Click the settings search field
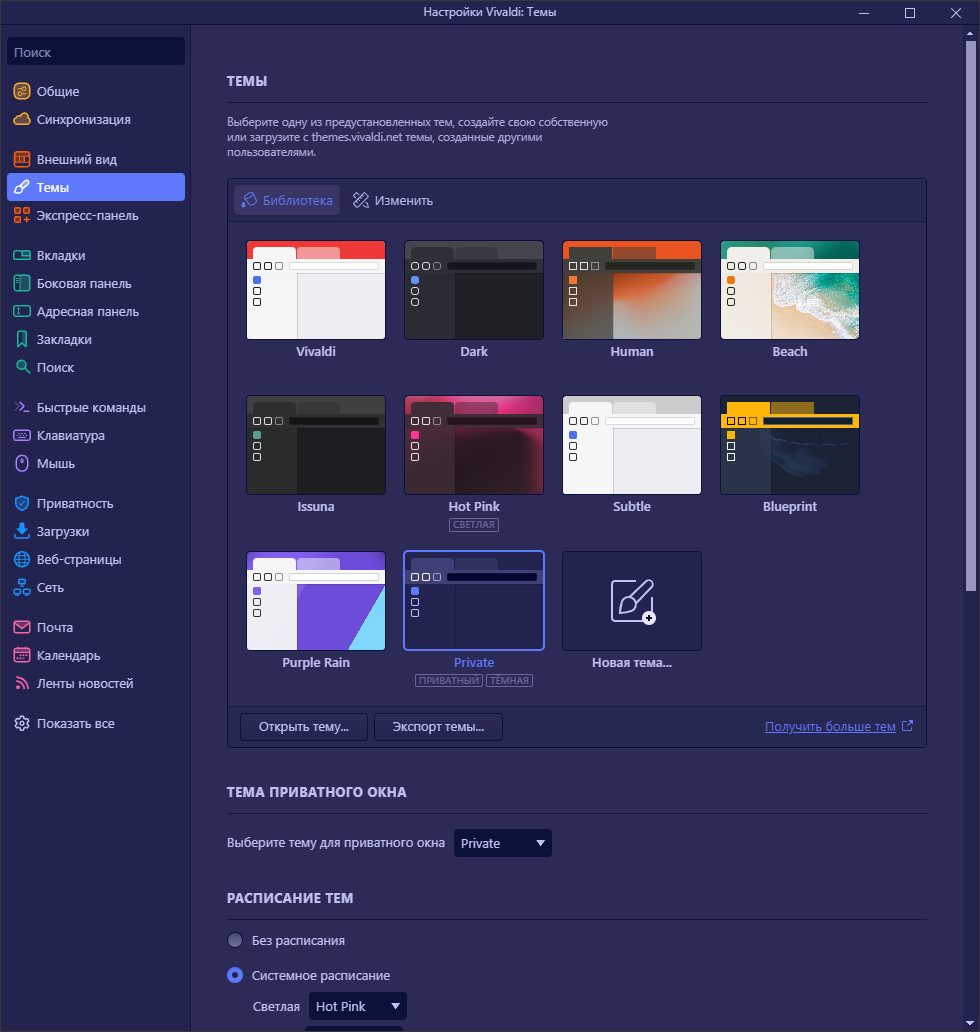 click(x=96, y=52)
